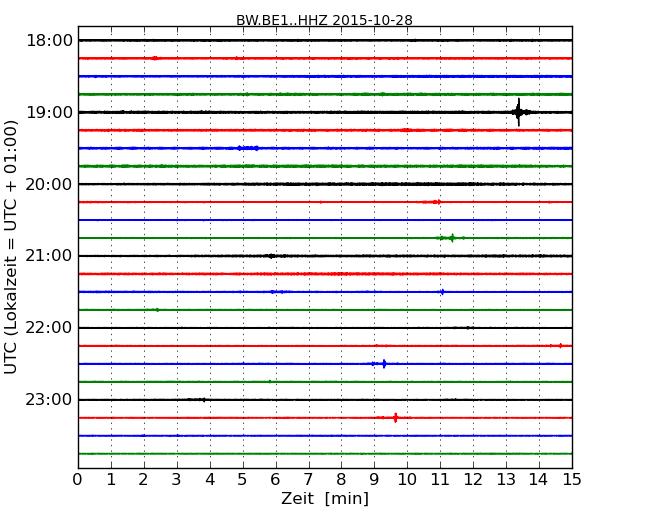Select the 22:00 time label

click(49, 328)
